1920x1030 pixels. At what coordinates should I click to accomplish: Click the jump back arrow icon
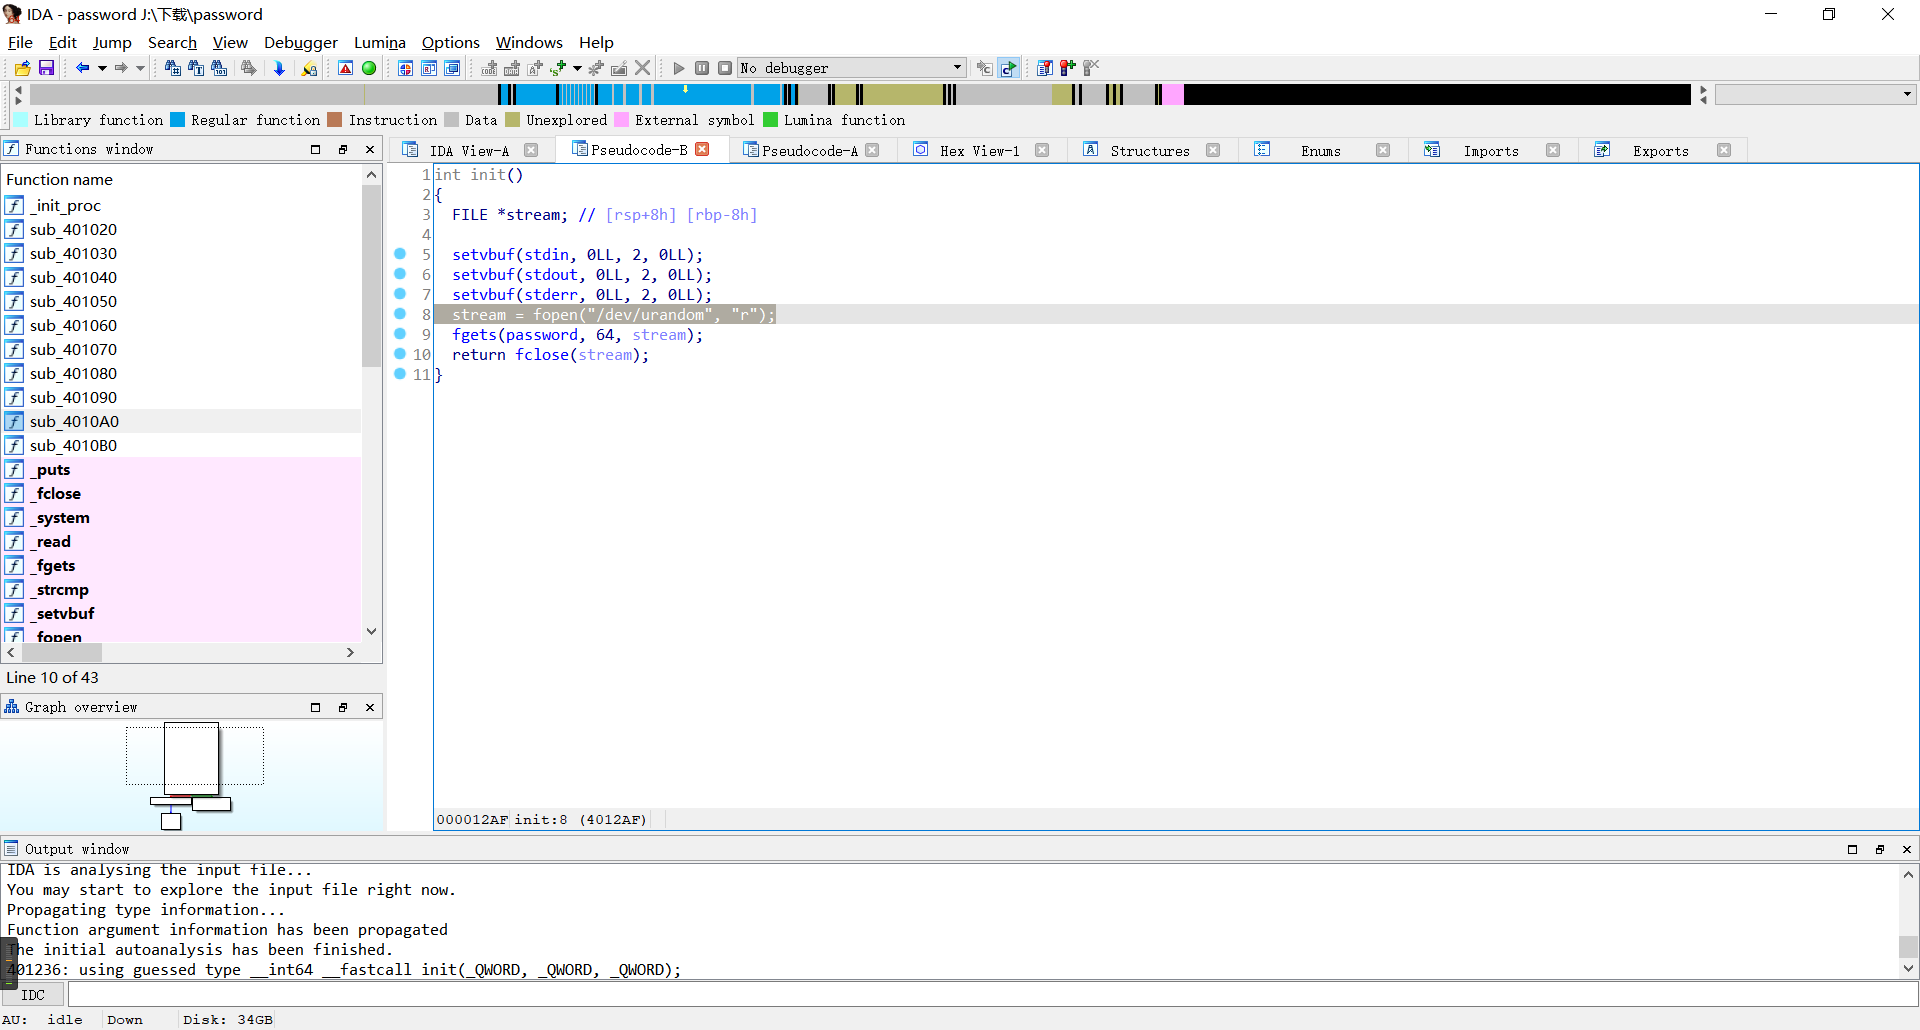click(82, 68)
